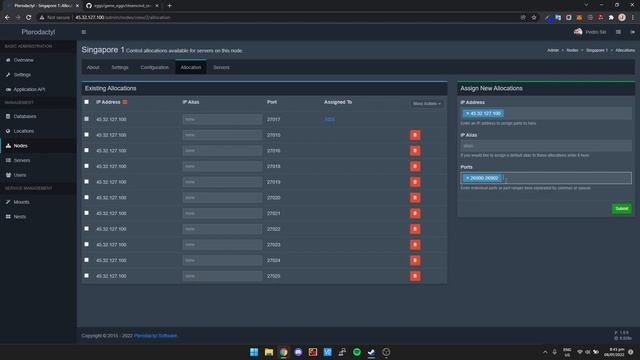This screenshot has width=640, height=360.
Task: Check the box for port 27021 row
Action: tap(87, 213)
